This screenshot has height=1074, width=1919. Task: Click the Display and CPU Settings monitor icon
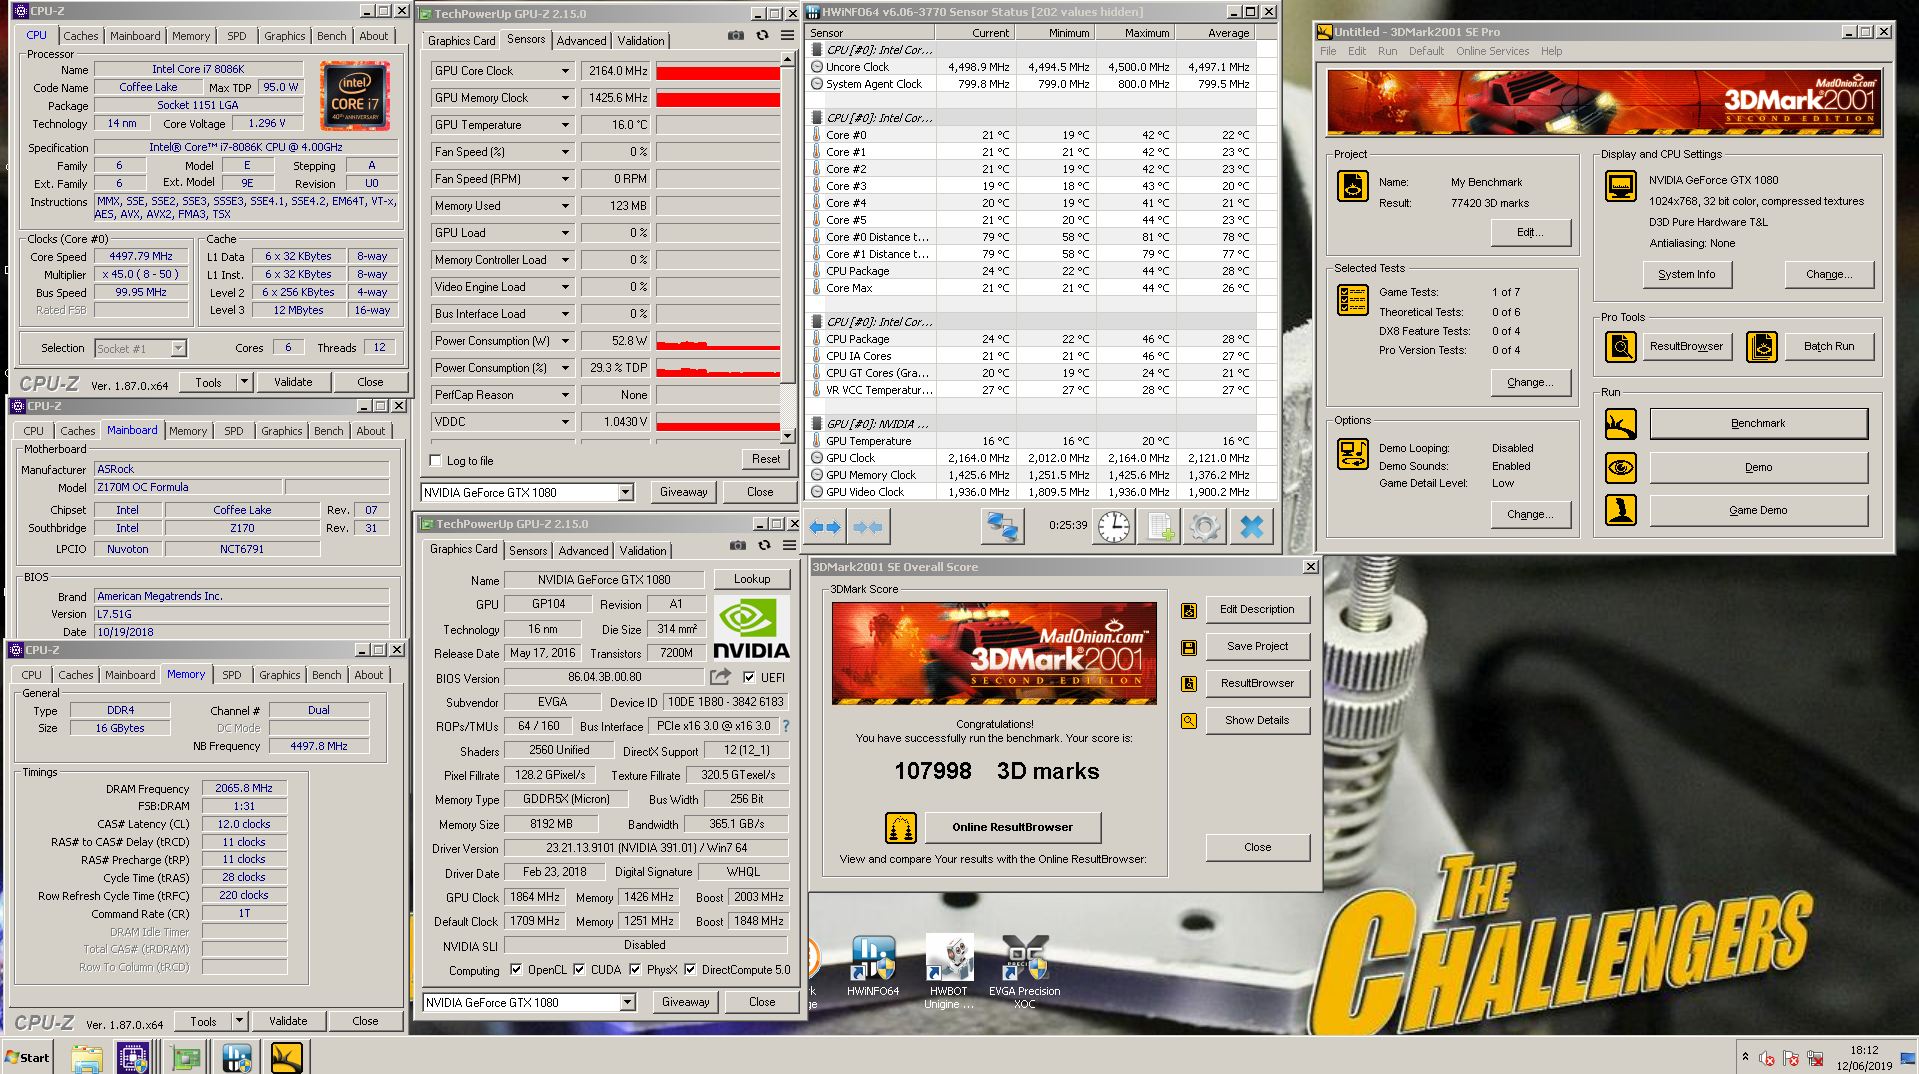coord(1621,186)
